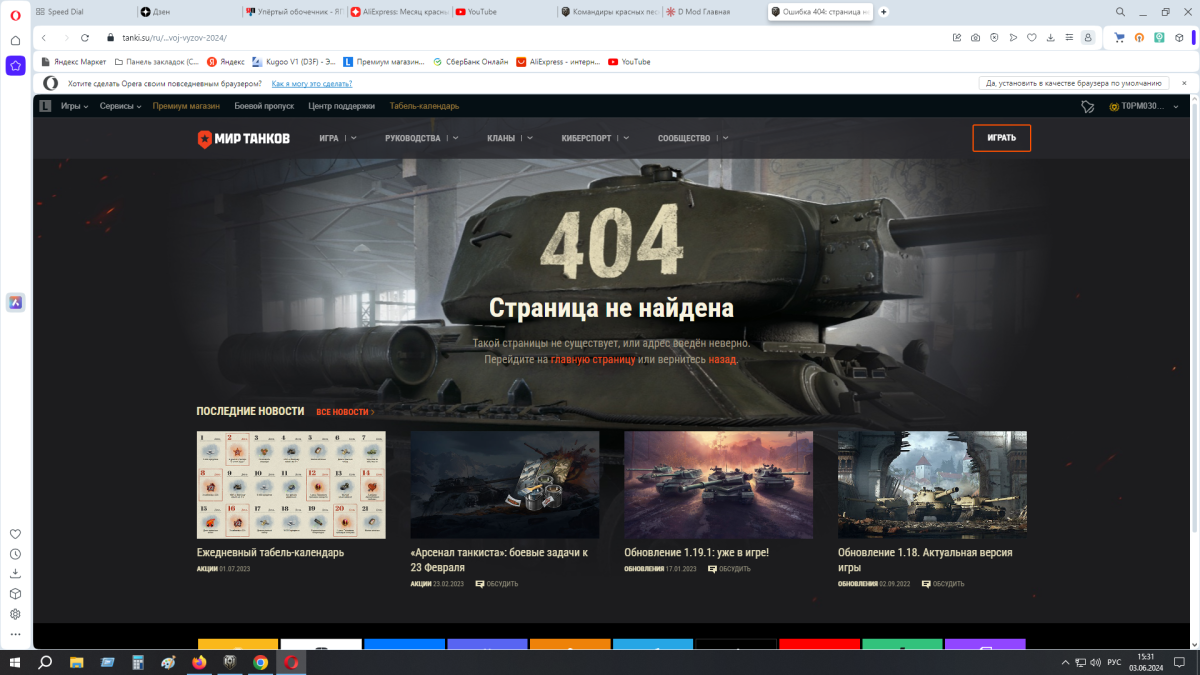Click Да, установить в качестве браузера button

pyautogui.click(x=1073, y=84)
